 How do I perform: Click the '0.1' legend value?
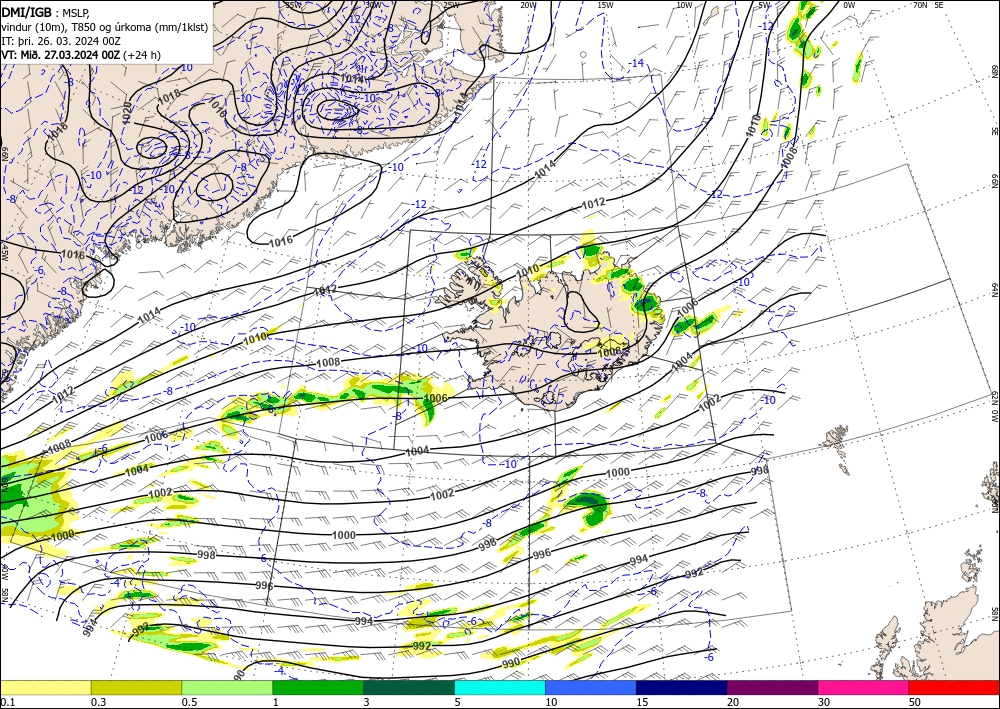point(7,702)
